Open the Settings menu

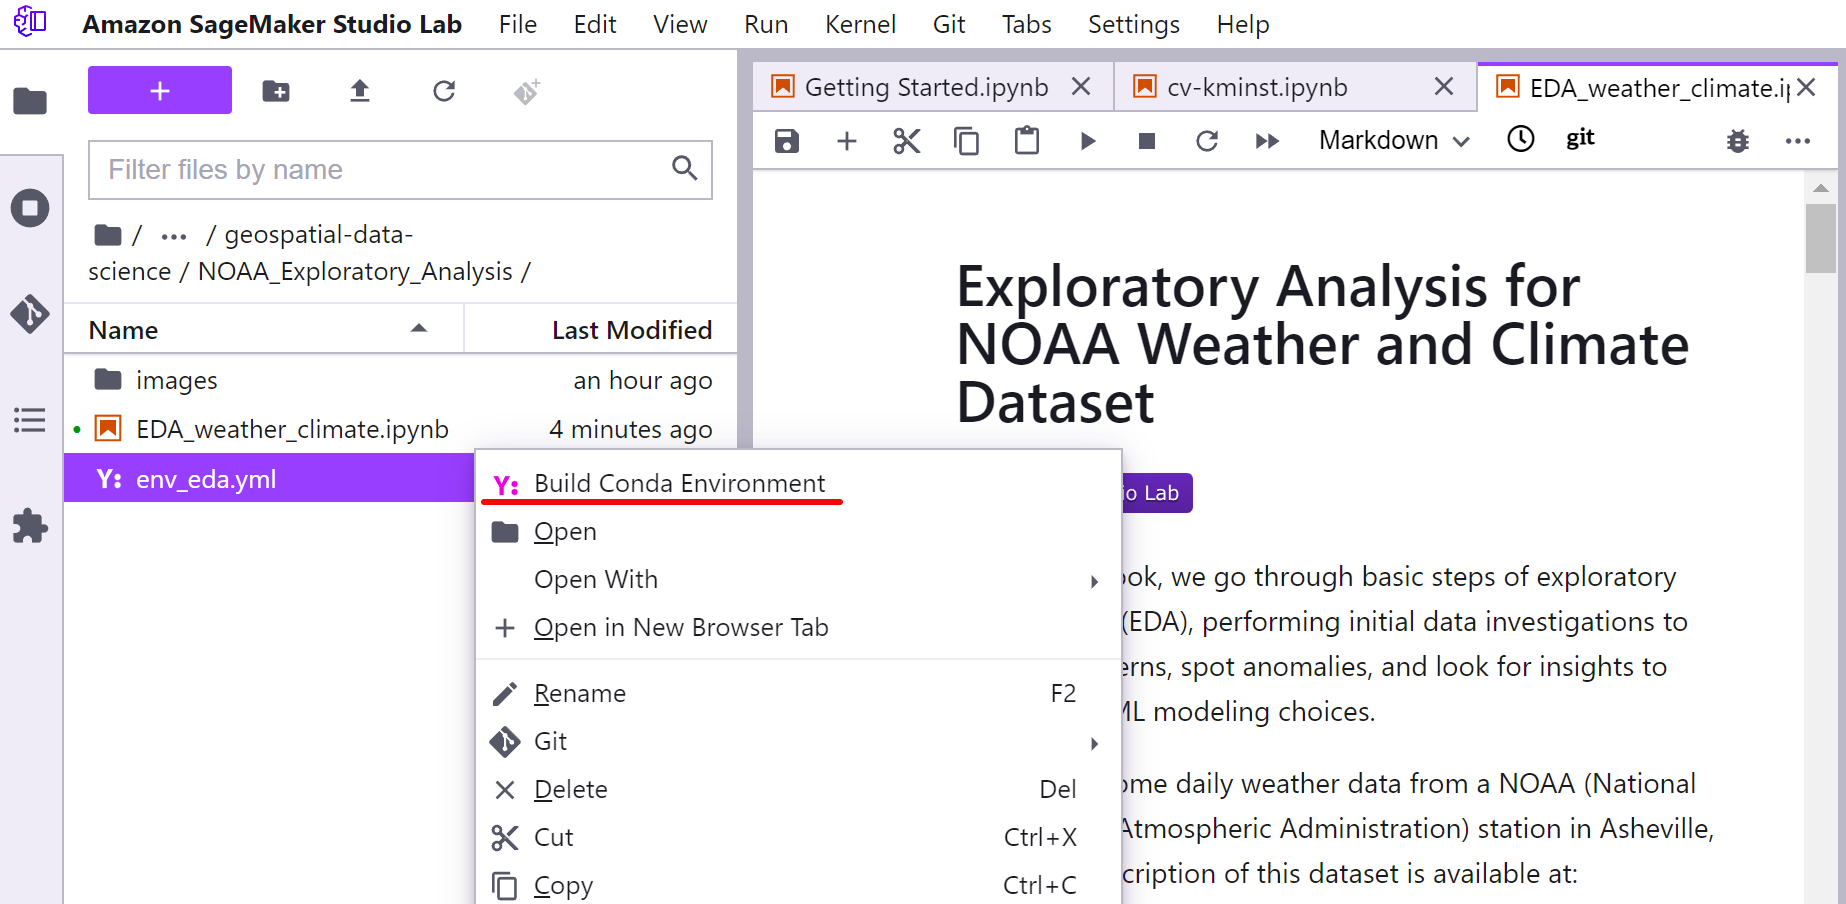click(1134, 24)
